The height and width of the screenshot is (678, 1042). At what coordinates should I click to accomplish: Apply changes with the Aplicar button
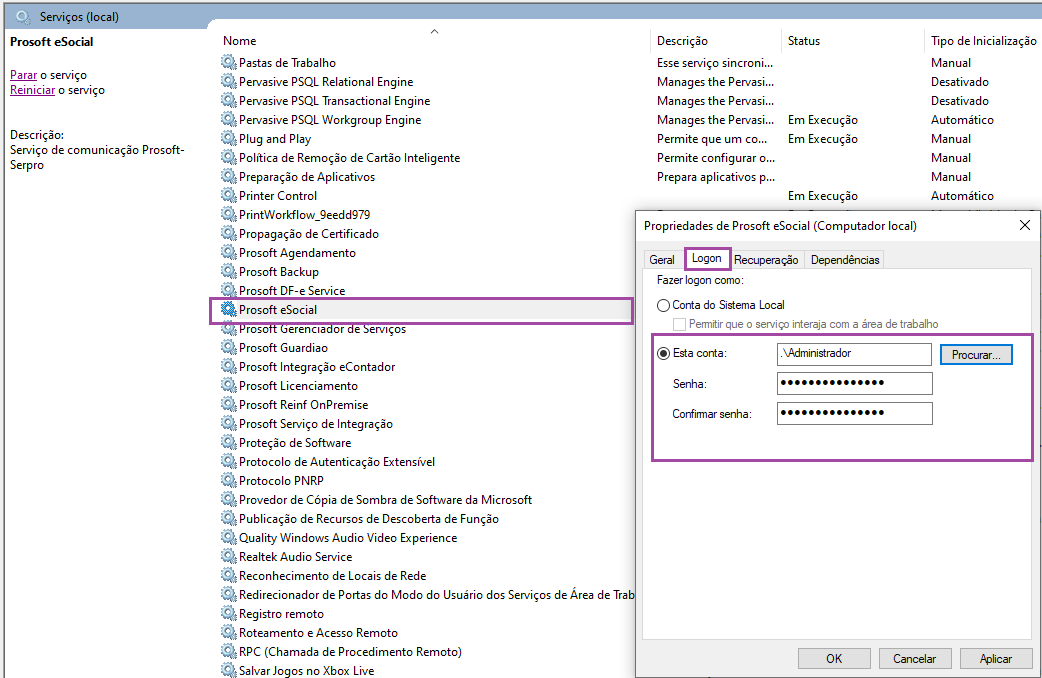[x=995, y=659]
